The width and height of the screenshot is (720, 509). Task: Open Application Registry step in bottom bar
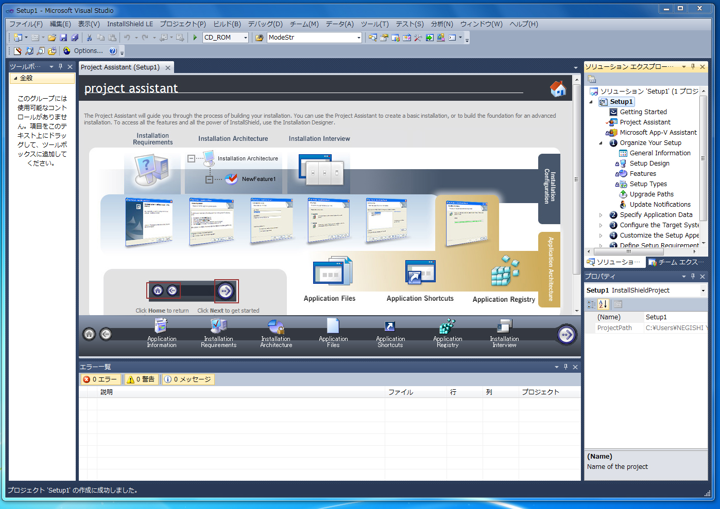click(x=448, y=333)
